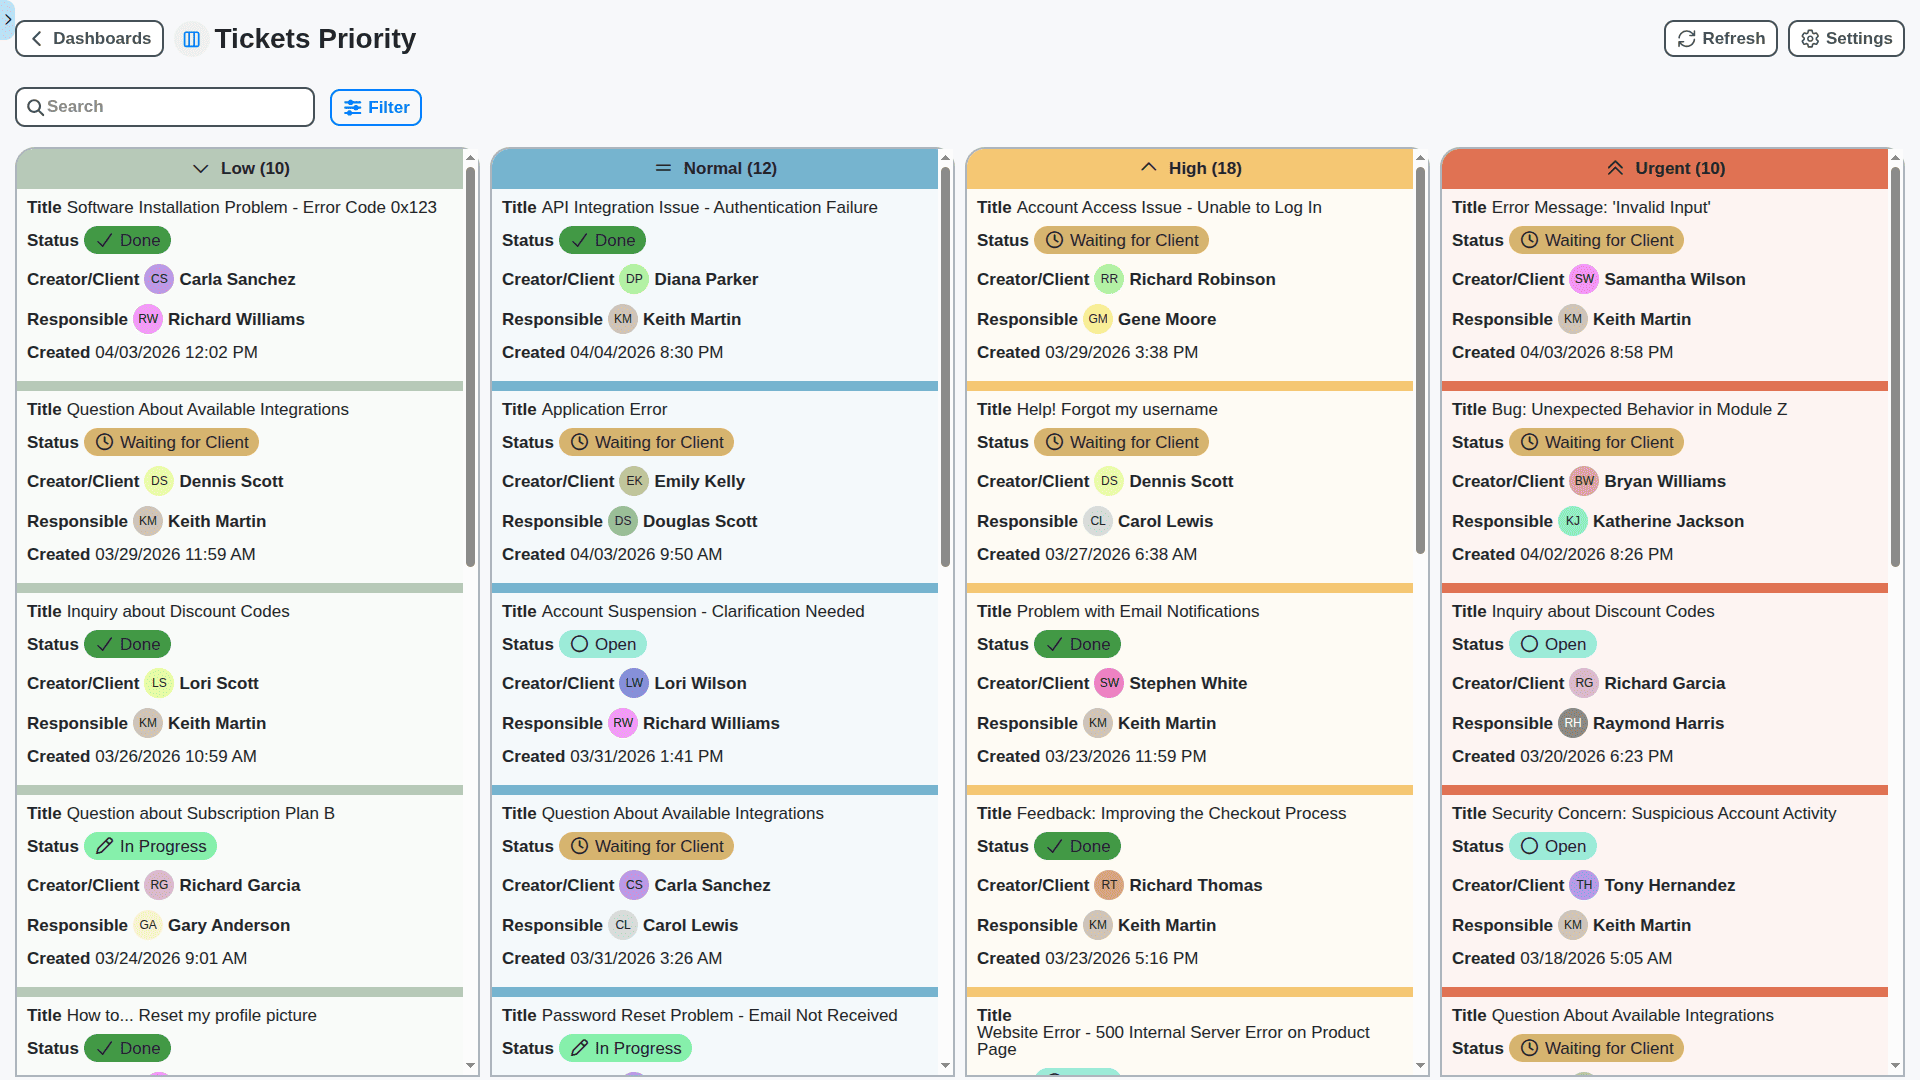Click the kanban board icon beside Tickets Priority

pos(191,38)
